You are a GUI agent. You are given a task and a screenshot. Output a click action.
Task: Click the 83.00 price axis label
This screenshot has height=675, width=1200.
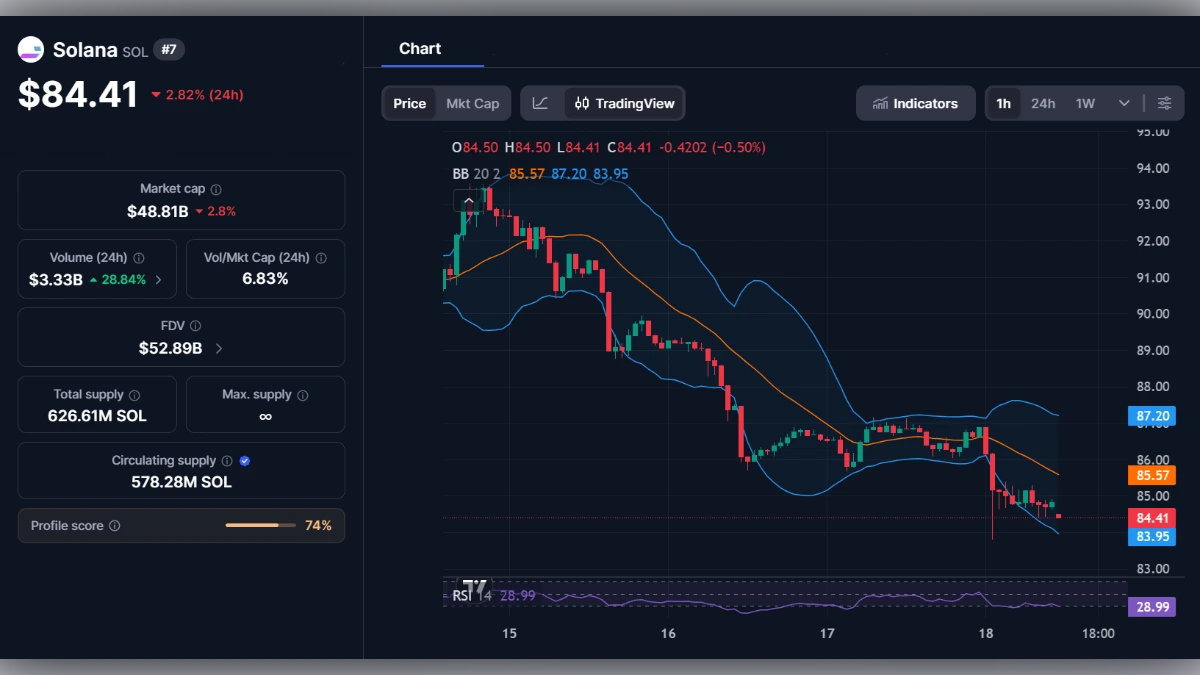coord(1153,569)
